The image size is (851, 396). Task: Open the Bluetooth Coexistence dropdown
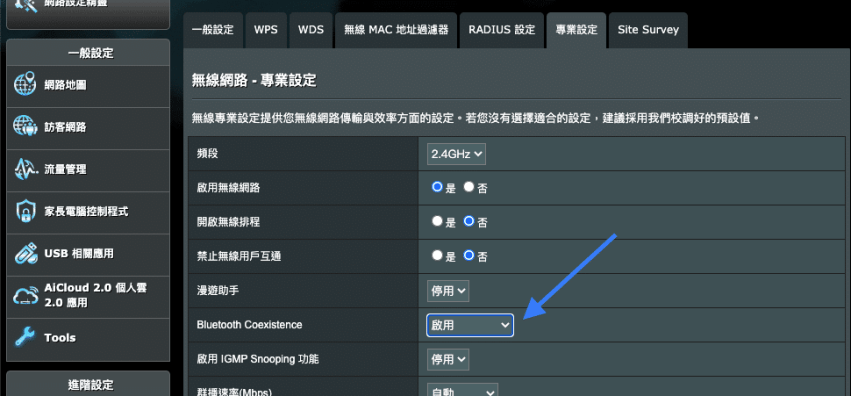[x=470, y=325]
